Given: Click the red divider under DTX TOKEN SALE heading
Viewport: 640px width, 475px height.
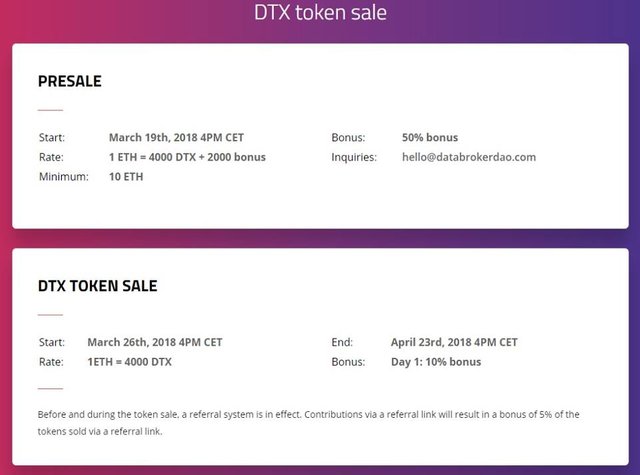Looking at the screenshot, I should [x=50, y=314].
